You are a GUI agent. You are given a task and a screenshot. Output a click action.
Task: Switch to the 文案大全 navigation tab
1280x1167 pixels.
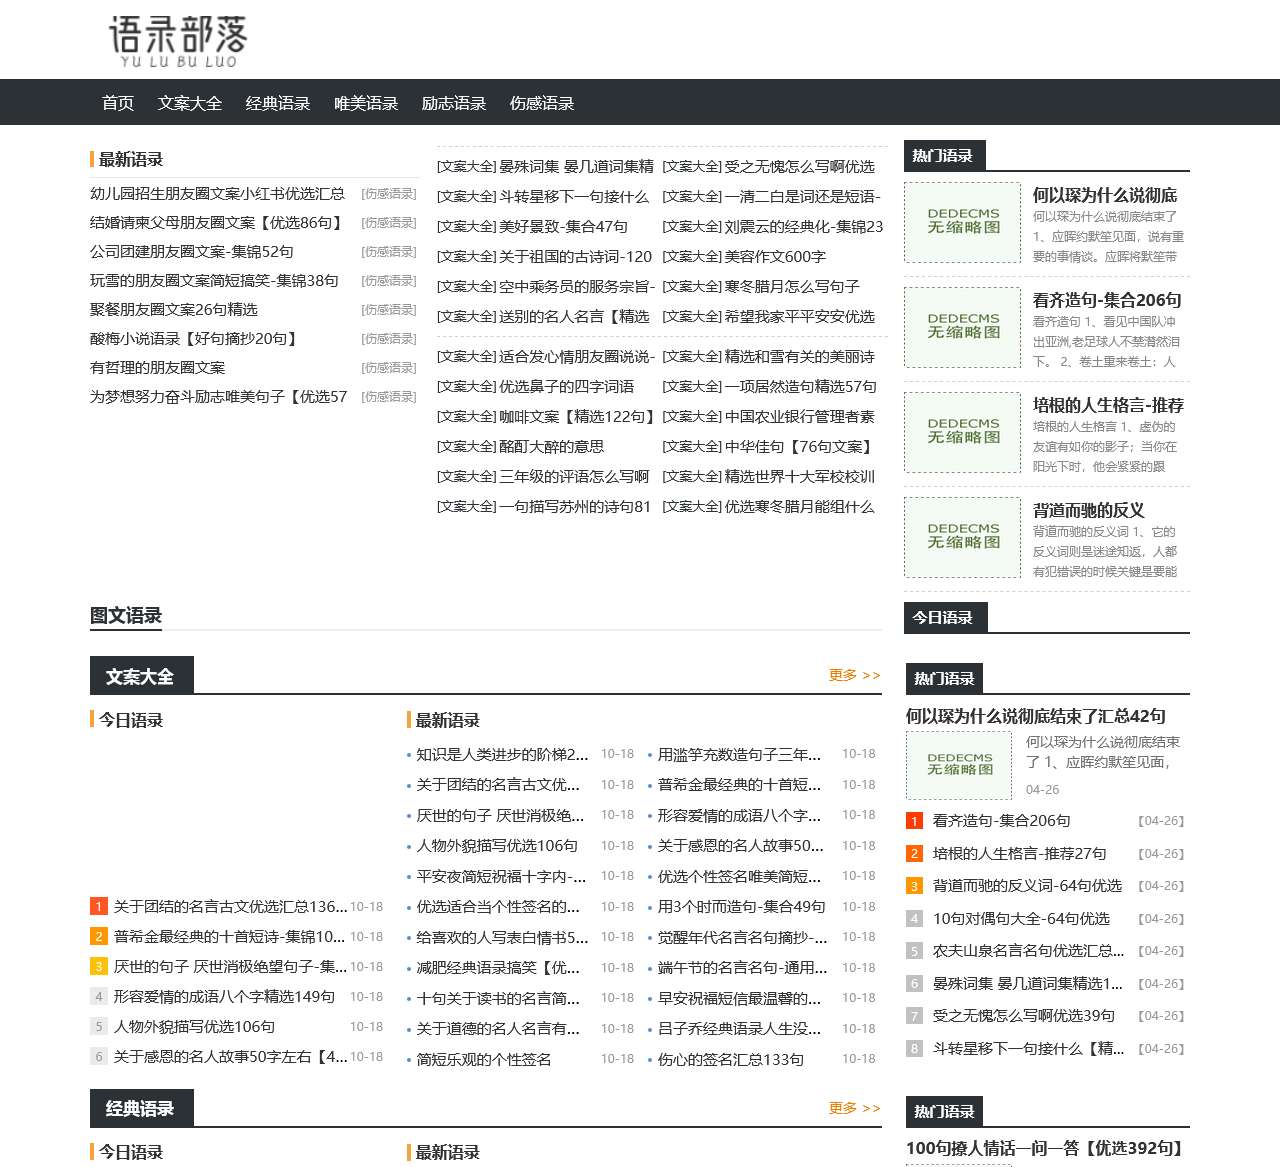pos(190,102)
